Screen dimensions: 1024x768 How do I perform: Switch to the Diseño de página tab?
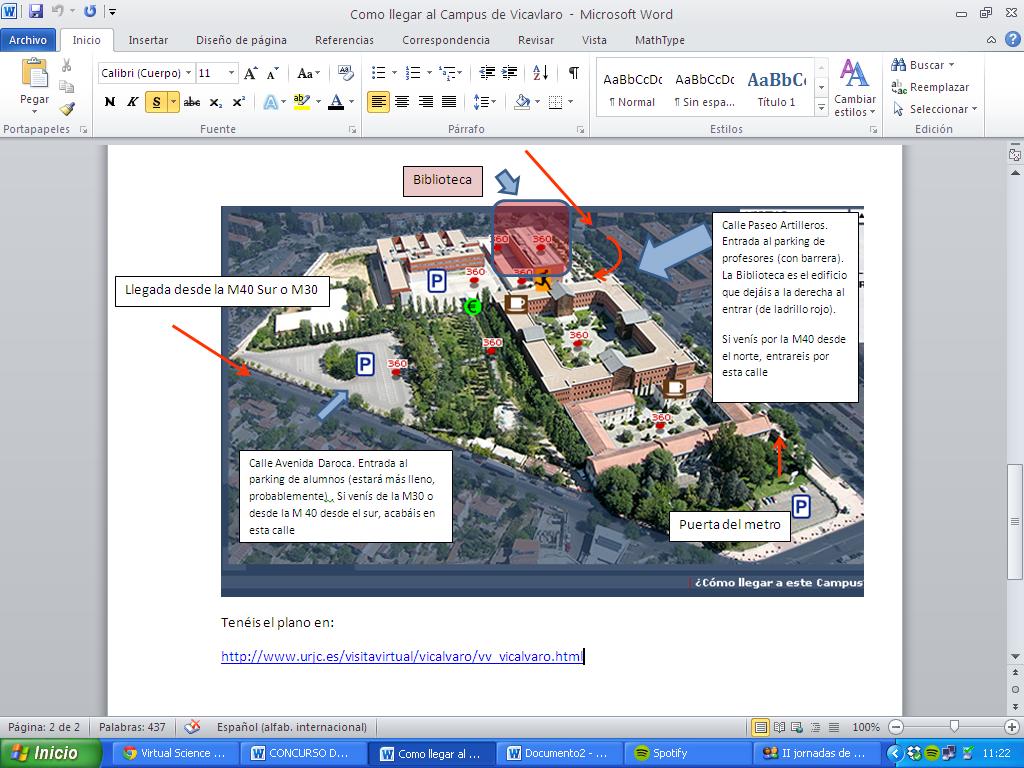[x=241, y=40]
